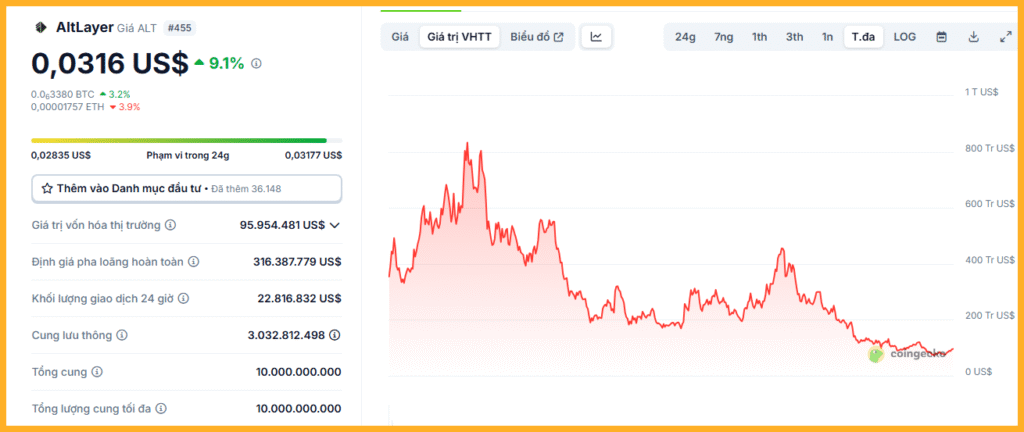Toggle LOG scale on the chart
This screenshot has height=432, width=1024.
click(x=904, y=37)
